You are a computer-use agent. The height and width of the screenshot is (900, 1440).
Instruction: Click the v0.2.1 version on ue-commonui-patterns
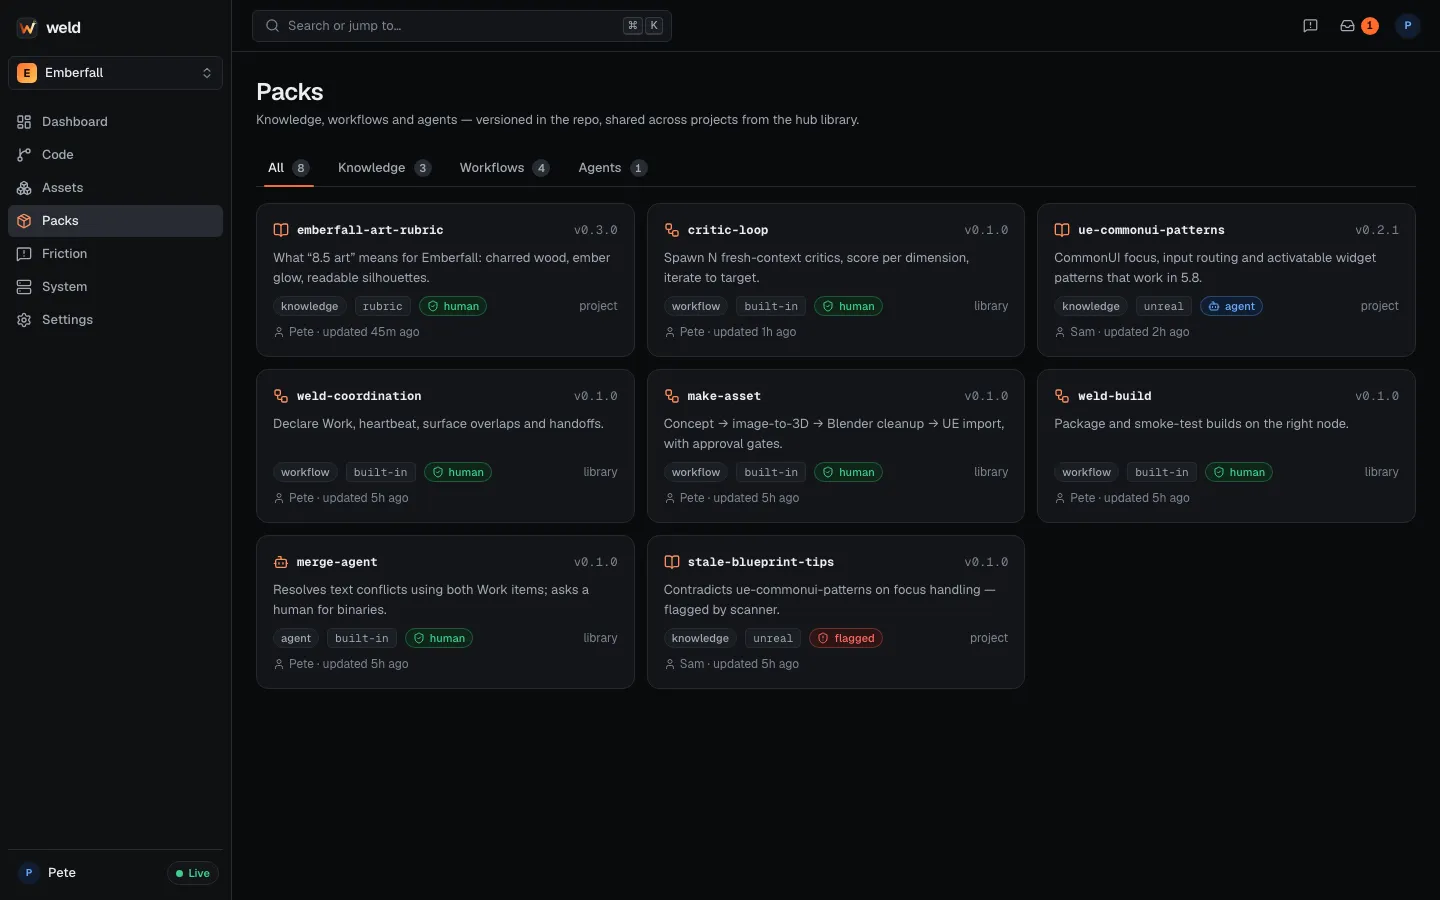(x=1377, y=230)
